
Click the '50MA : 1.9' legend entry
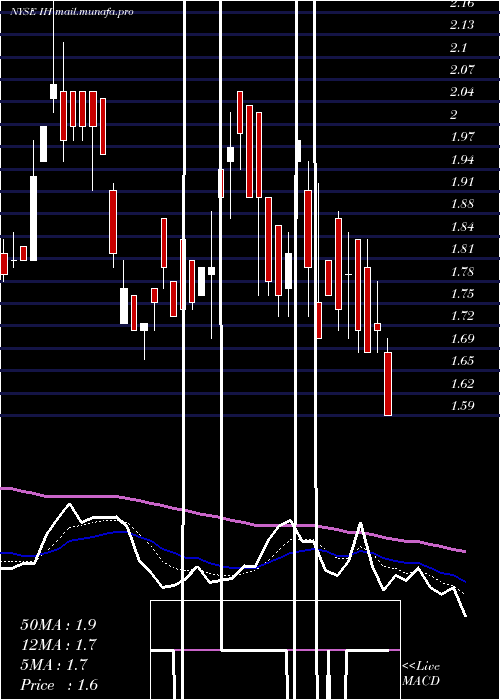(x=58, y=625)
